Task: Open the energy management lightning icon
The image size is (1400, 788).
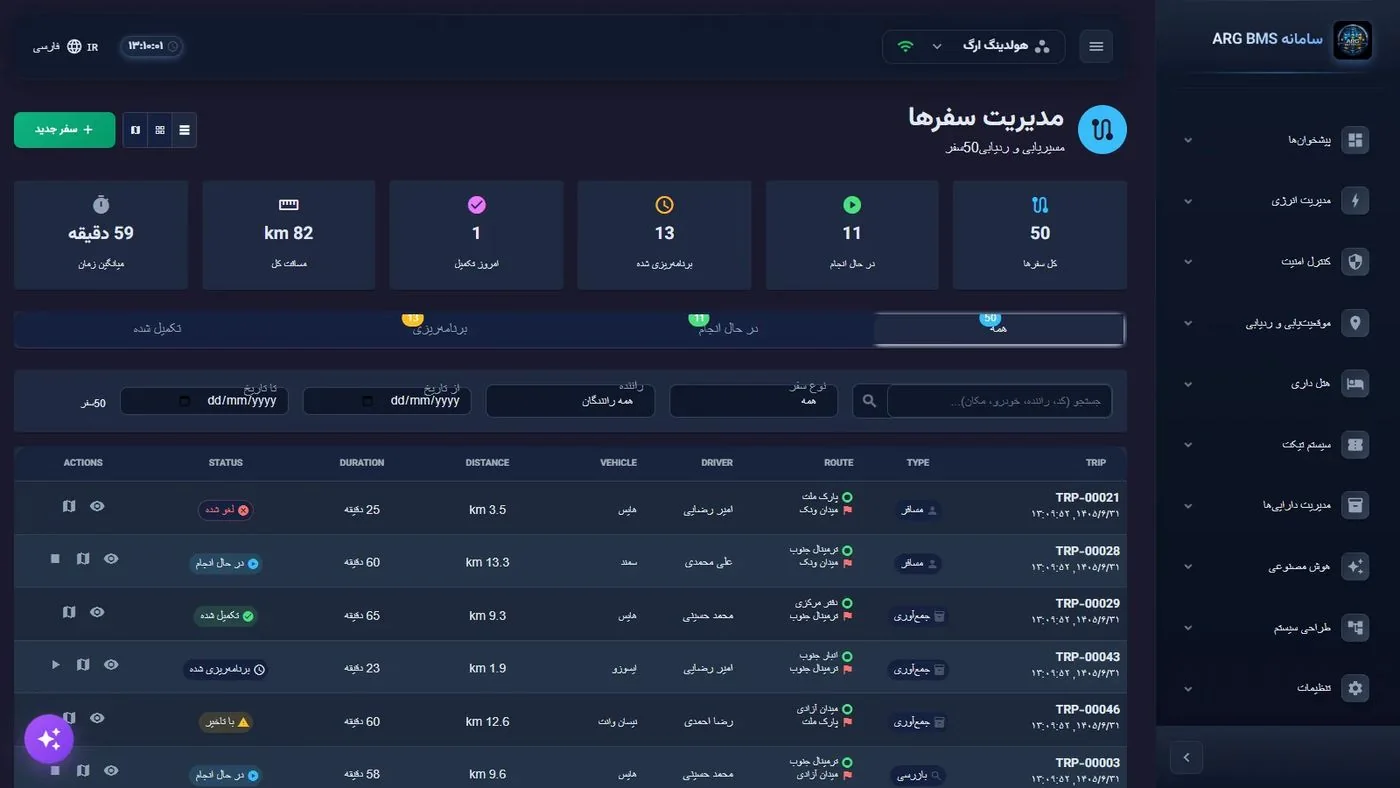Action: (1355, 201)
